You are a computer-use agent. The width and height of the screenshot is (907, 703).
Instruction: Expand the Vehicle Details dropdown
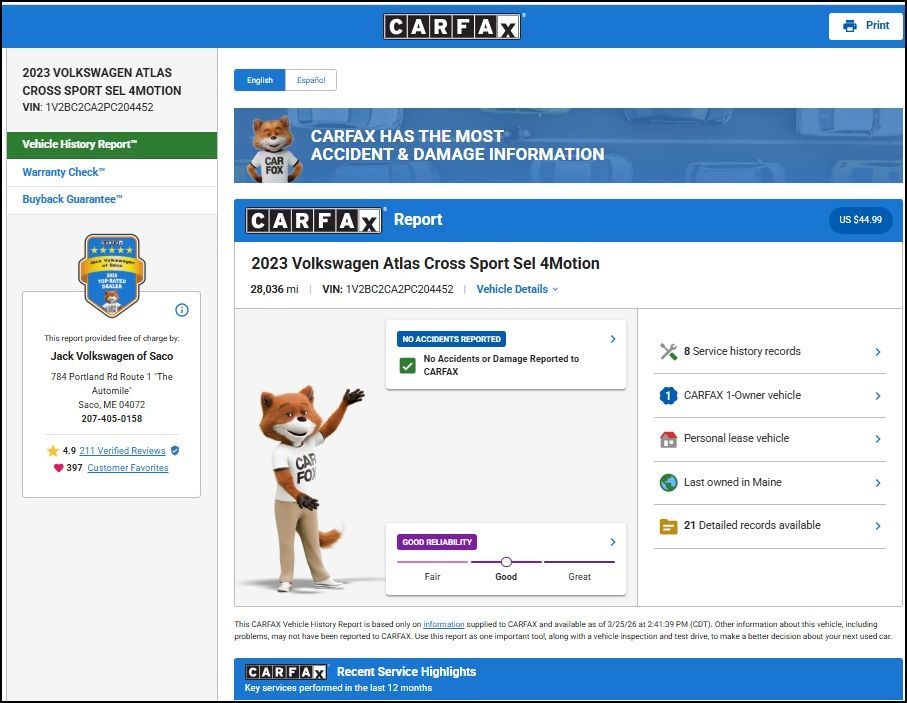[x=517, y=289]
